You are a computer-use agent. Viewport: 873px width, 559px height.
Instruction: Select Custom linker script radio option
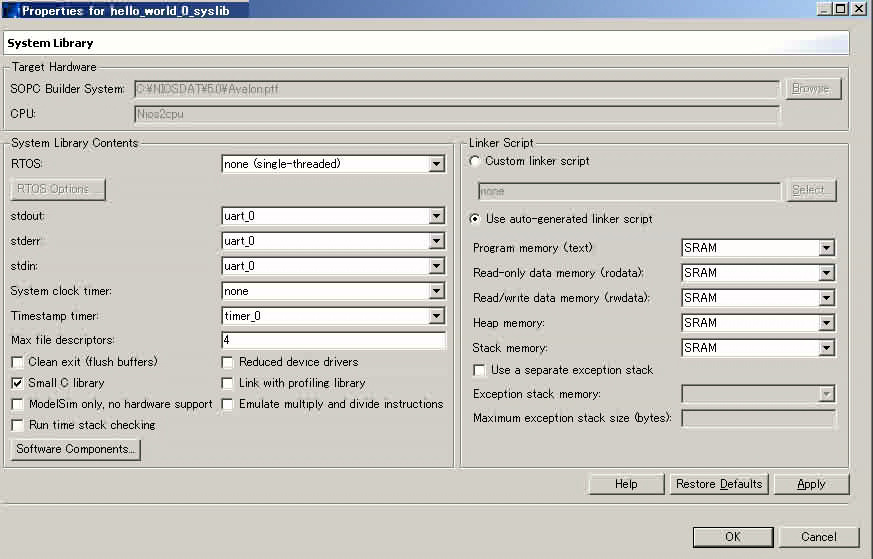pos(475,161)
